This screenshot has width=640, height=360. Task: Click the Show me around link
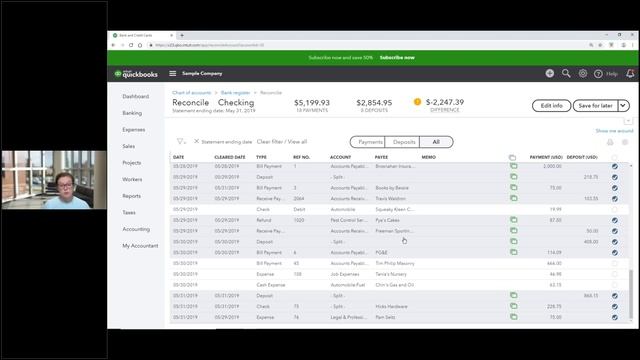[x=614, y=131]
